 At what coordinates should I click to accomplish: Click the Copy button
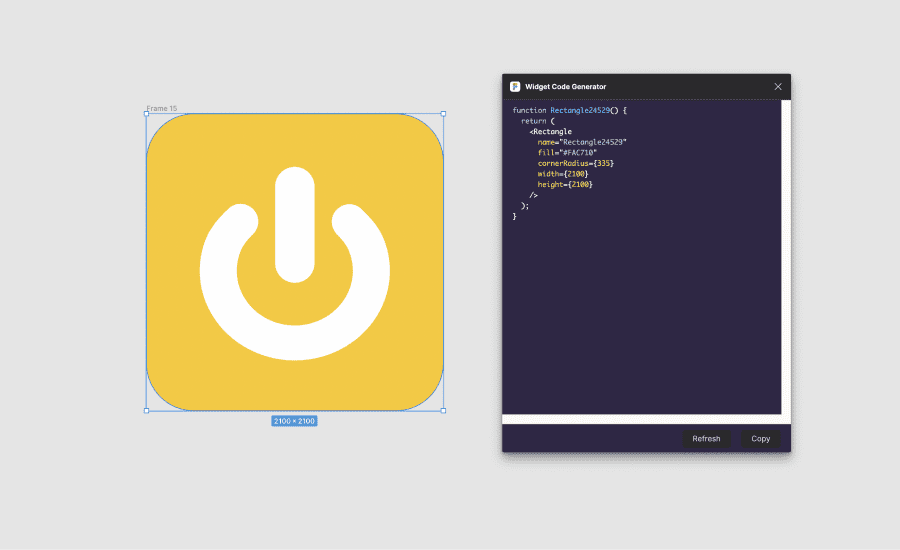(x=761, y=439)
